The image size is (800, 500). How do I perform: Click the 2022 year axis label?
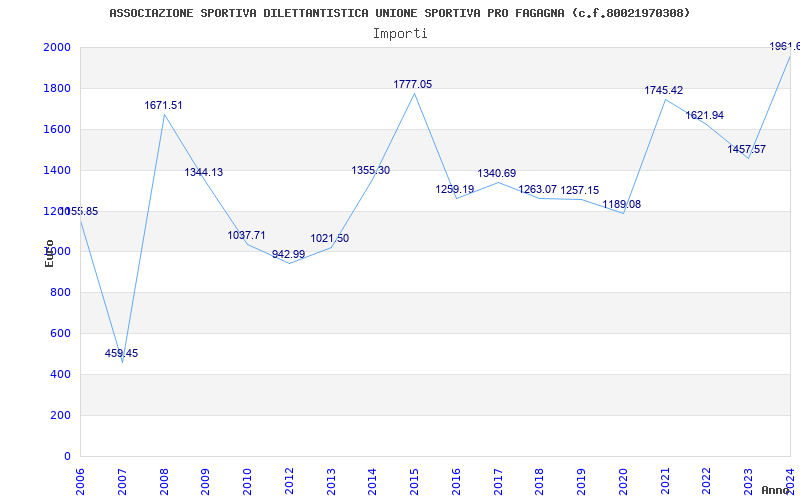[x=707, y=482]
